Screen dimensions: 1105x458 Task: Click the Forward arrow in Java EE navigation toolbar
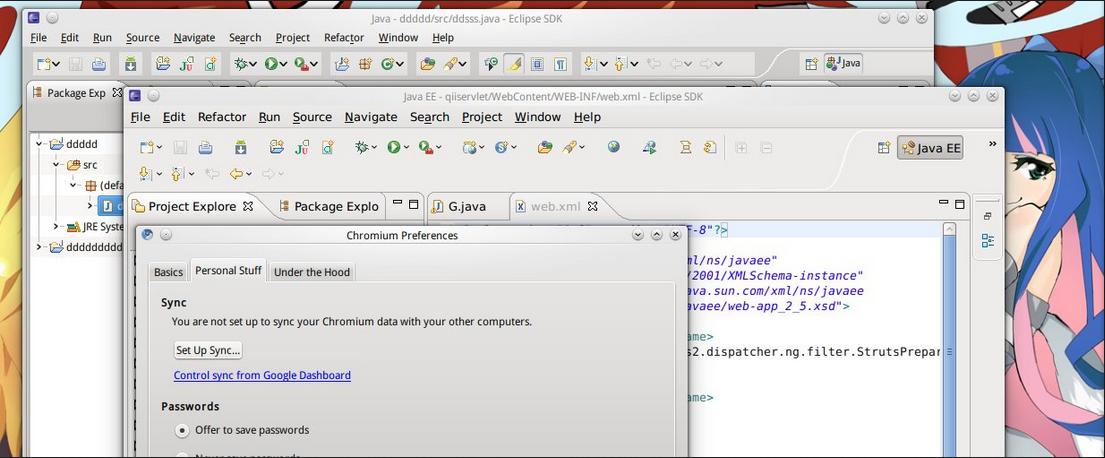point(268,173)
